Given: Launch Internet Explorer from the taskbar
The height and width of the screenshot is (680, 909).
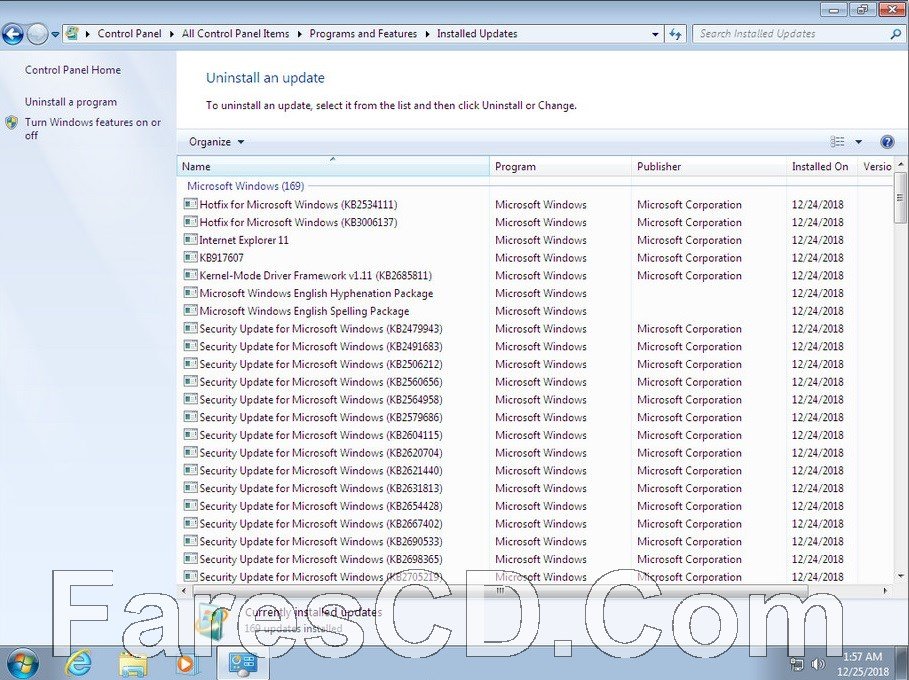Looking at the screenshot, I should [x=78, y=663].
